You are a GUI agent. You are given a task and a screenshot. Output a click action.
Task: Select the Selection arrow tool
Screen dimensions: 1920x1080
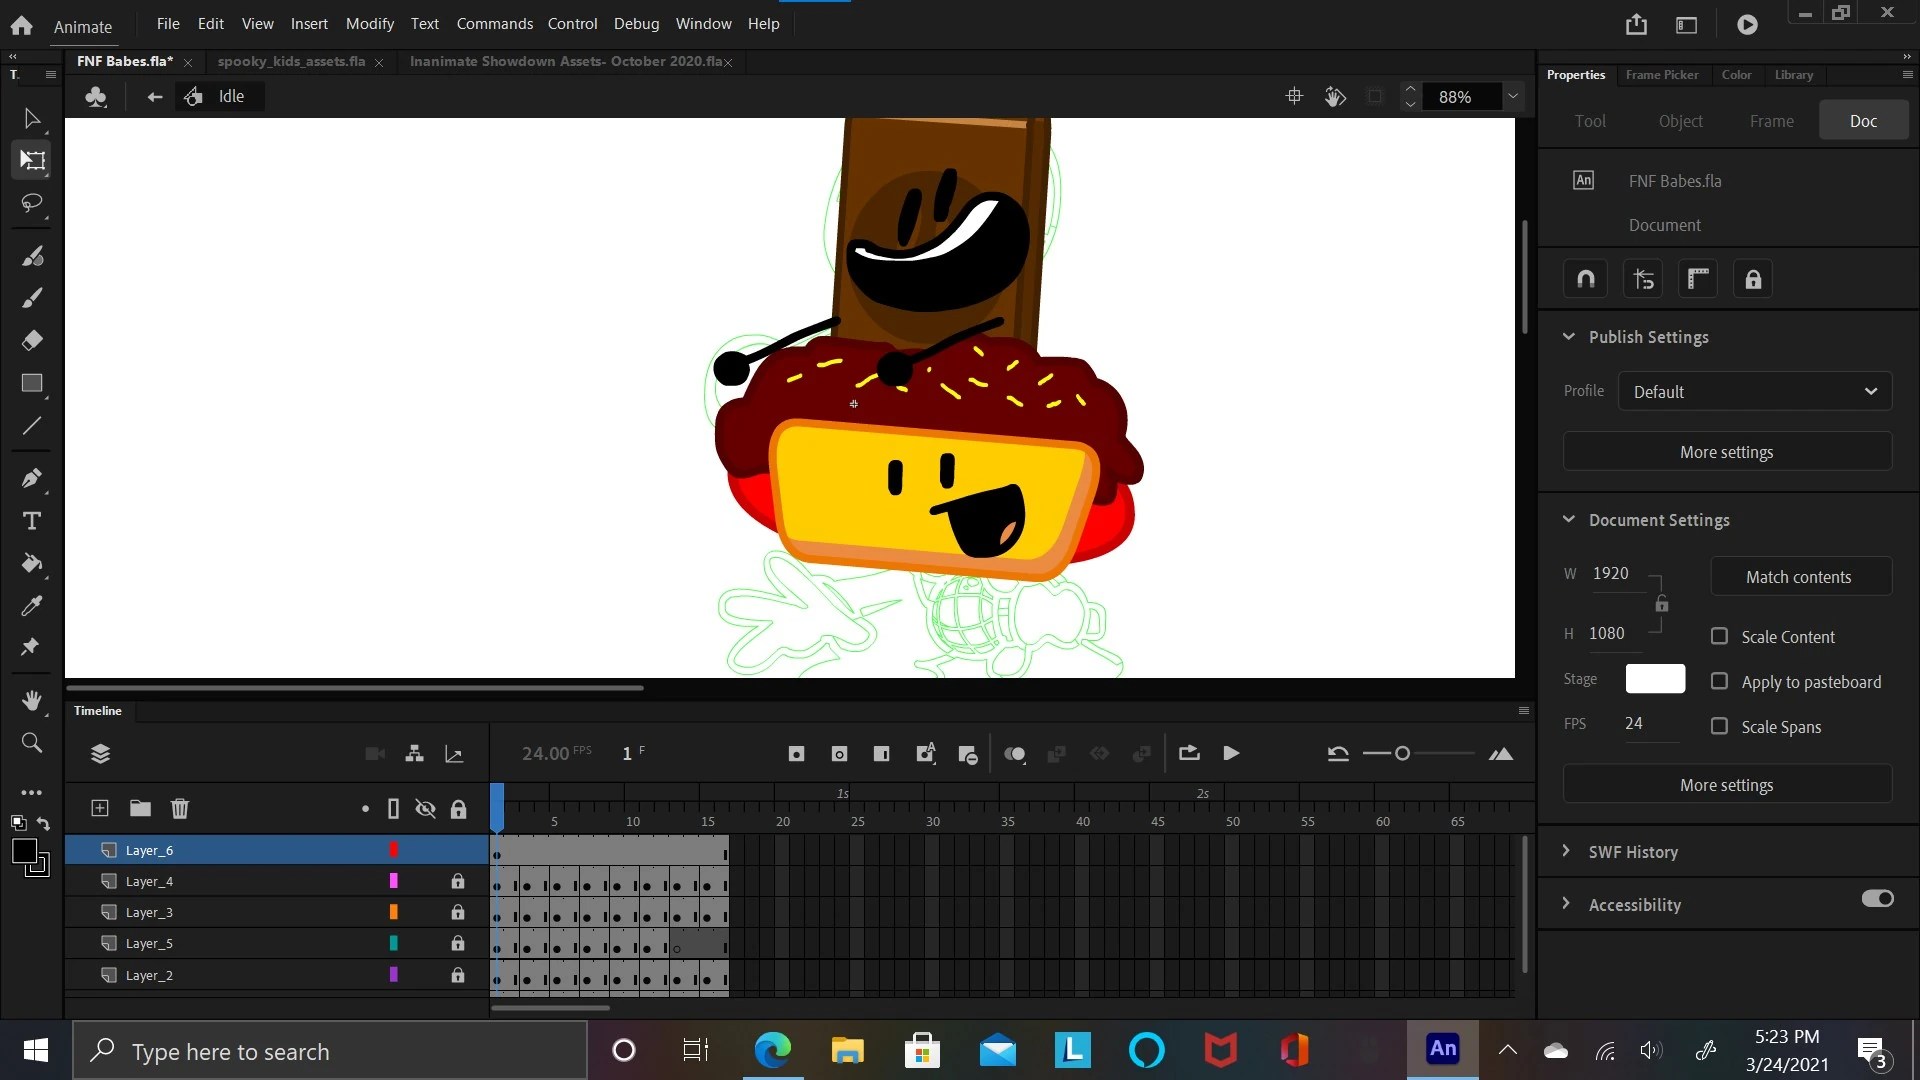click(x=32, y=119)
